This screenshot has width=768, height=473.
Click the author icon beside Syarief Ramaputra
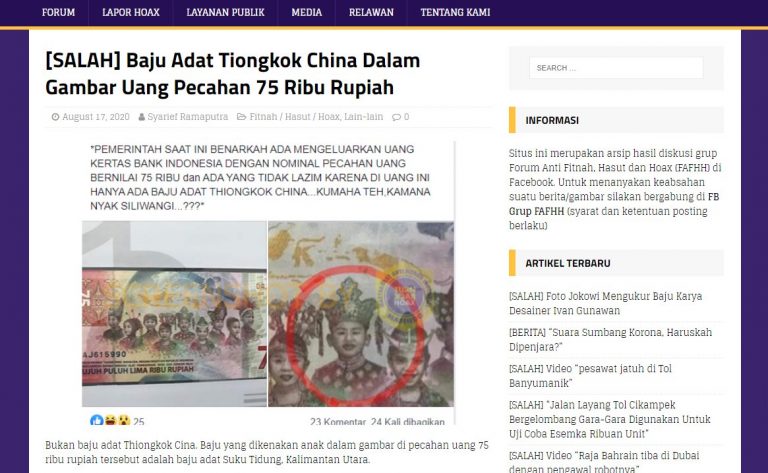(x=142, y=117)
